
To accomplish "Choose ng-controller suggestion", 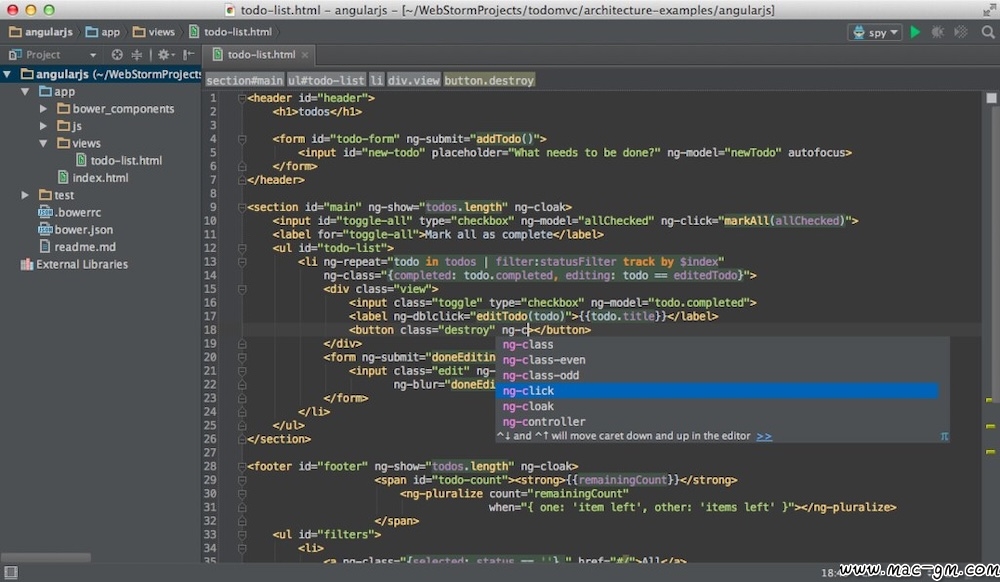I will (x=717, y=421).
